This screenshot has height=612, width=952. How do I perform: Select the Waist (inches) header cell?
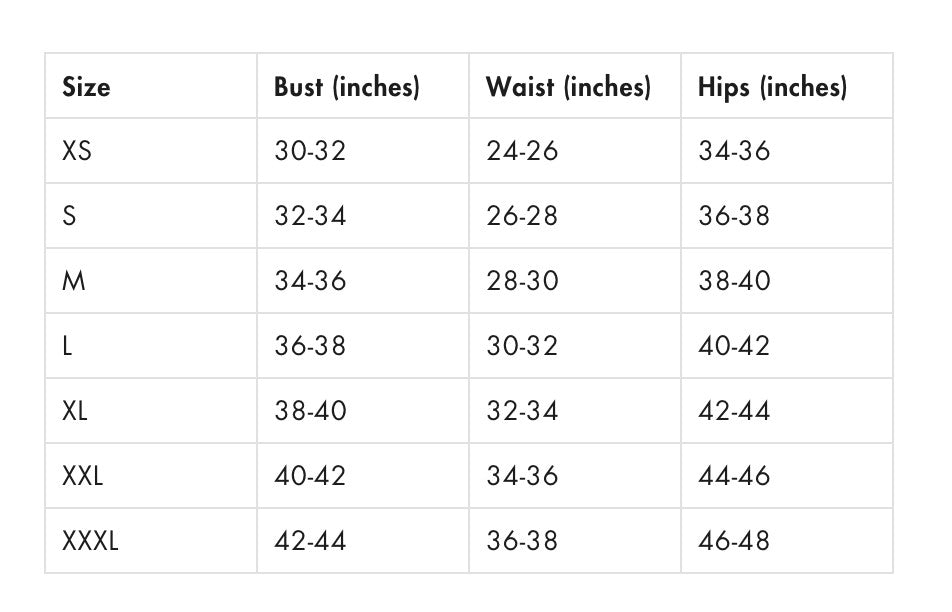click(568, 87)
